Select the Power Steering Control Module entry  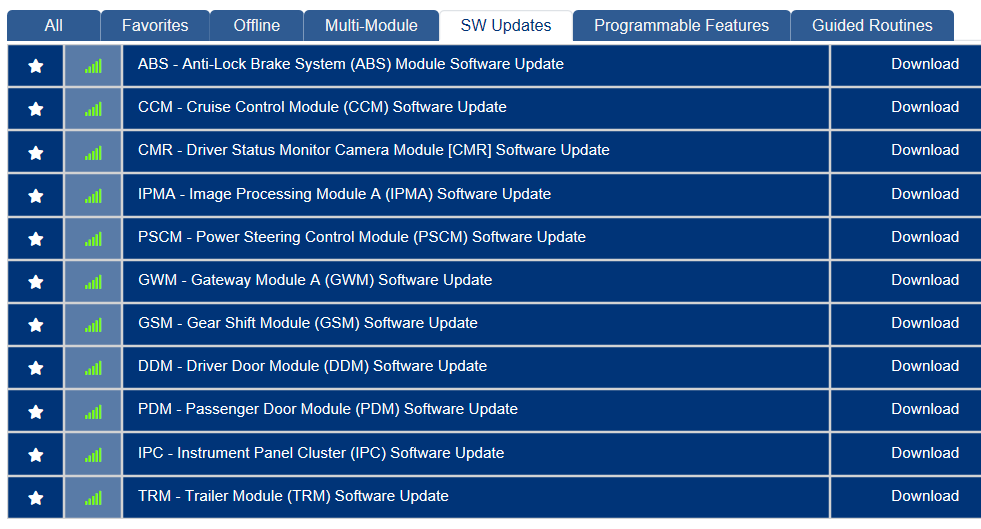362,238
